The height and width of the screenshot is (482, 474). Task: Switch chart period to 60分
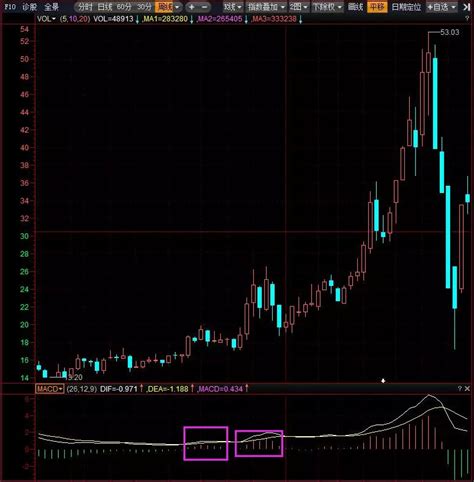pyautogui.click(x=124, y=7)
